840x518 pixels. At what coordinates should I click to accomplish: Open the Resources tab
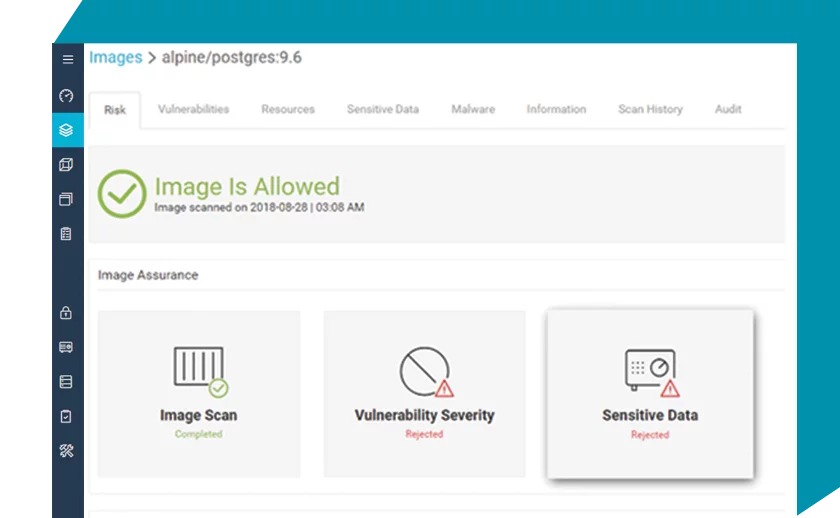288,109
